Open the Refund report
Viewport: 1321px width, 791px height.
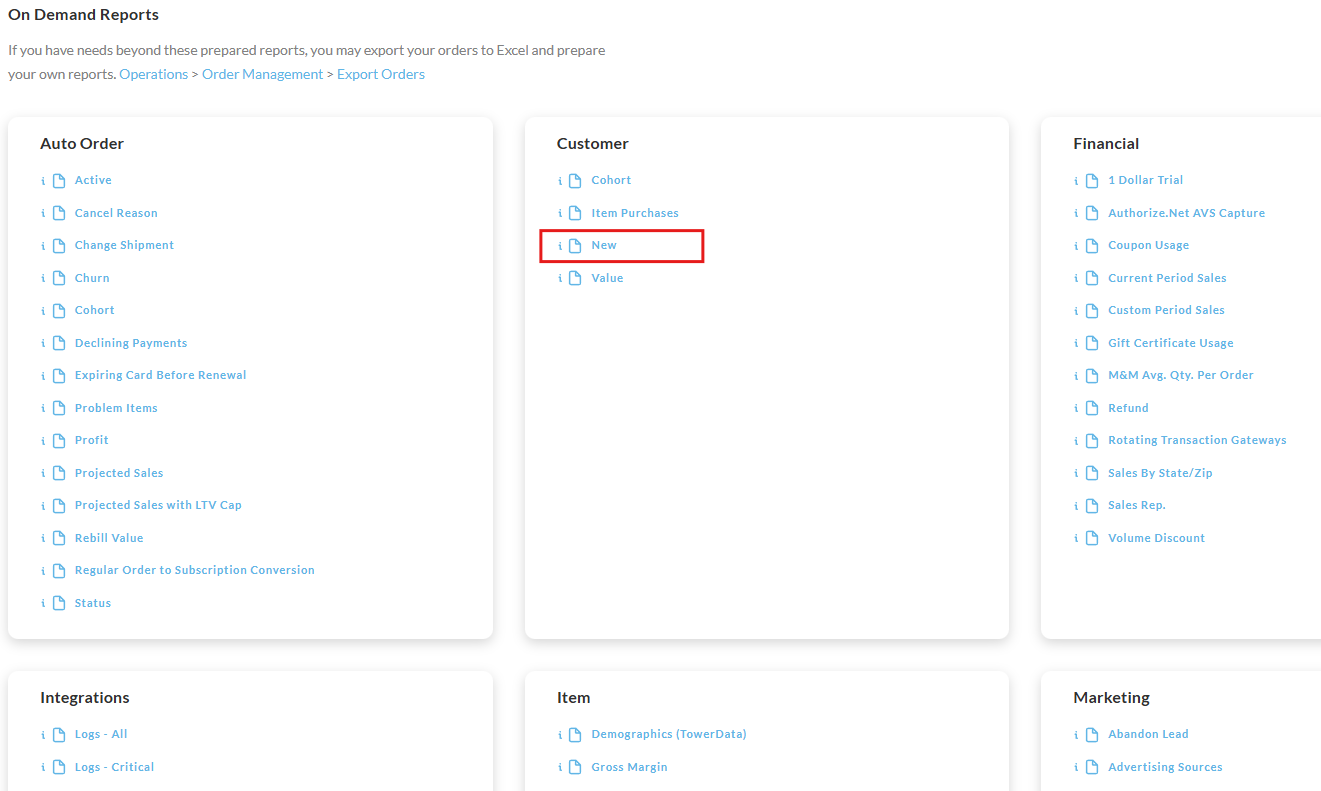click(1128, 408)
